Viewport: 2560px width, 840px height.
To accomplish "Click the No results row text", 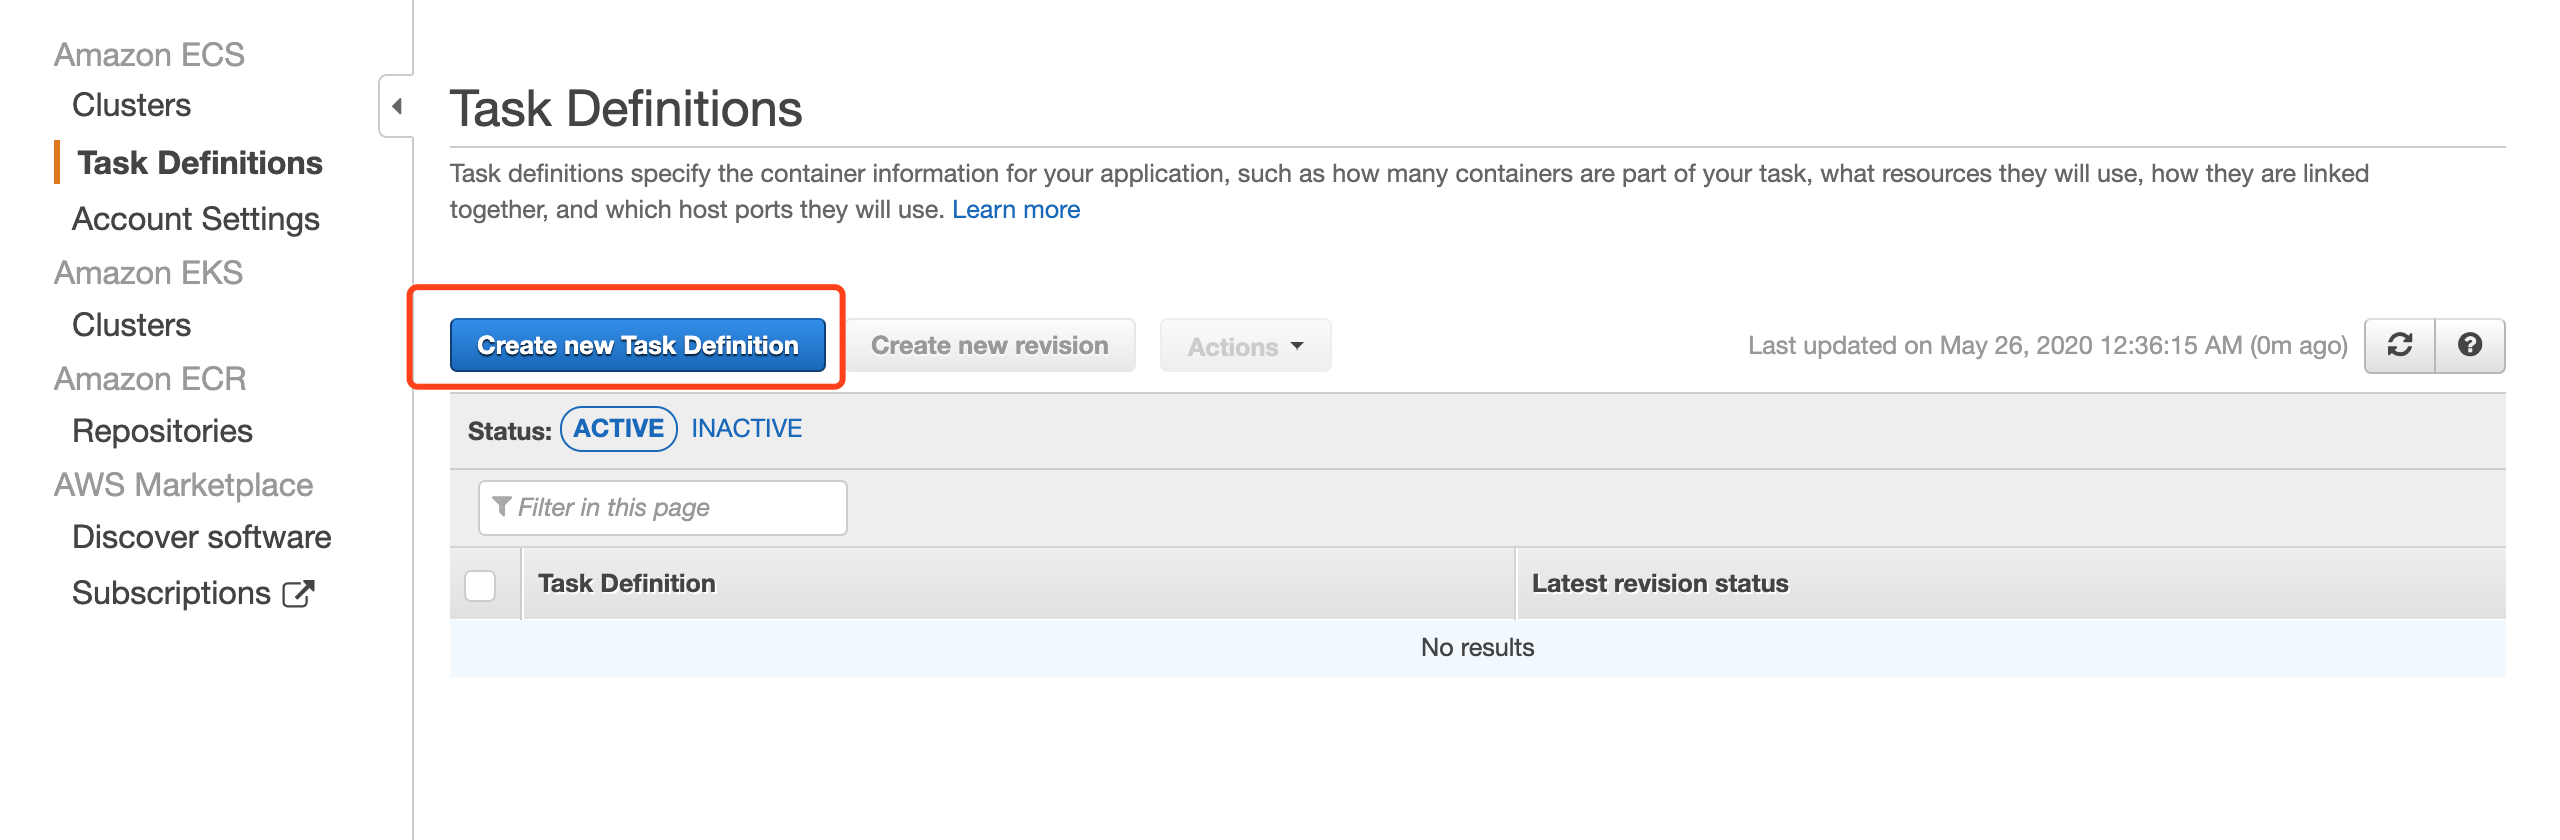I will [x=1477, y=648].
